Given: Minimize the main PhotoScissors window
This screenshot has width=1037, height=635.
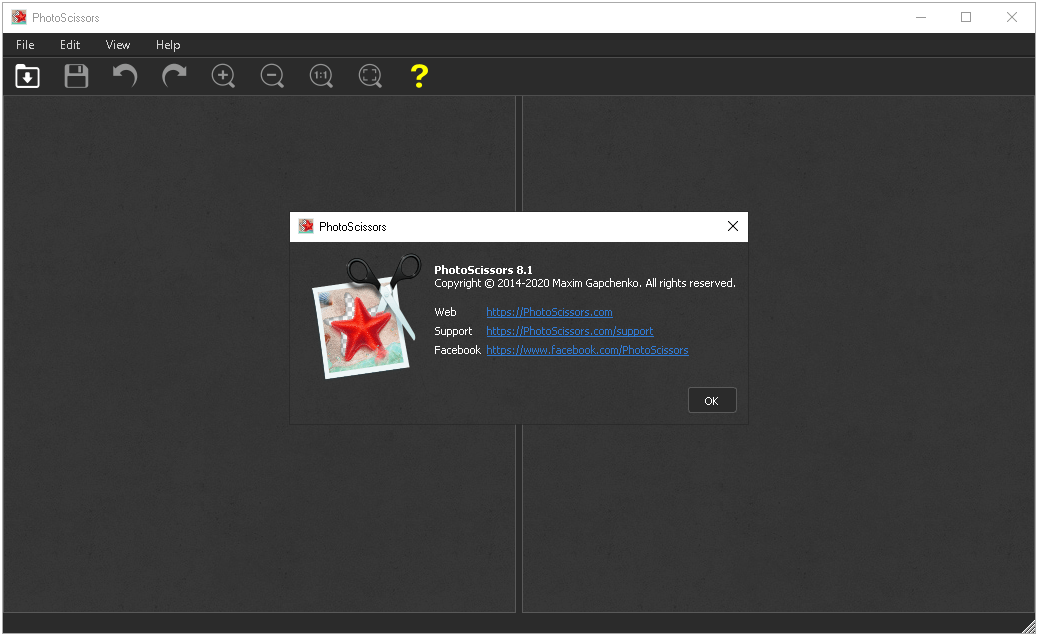Looking at the screenshot, I should (921, 17).
